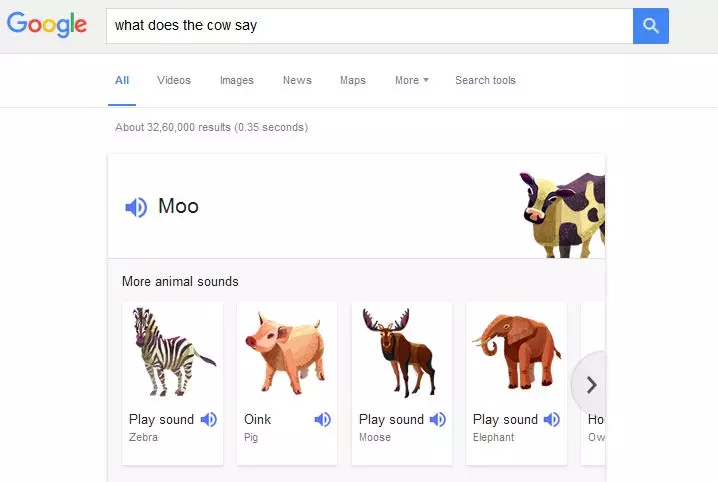
Task: Show next animal sounds with arrow
Action: [591, 384]
